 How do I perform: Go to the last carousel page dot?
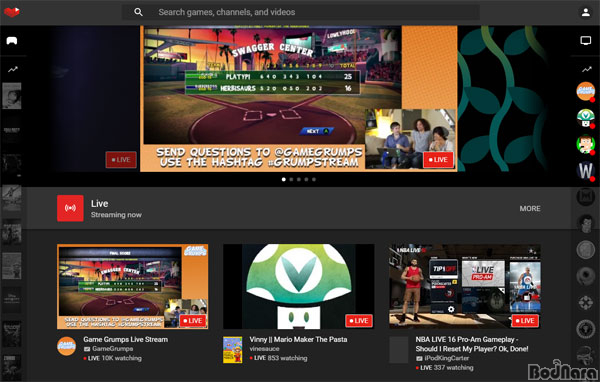point(314,179)
